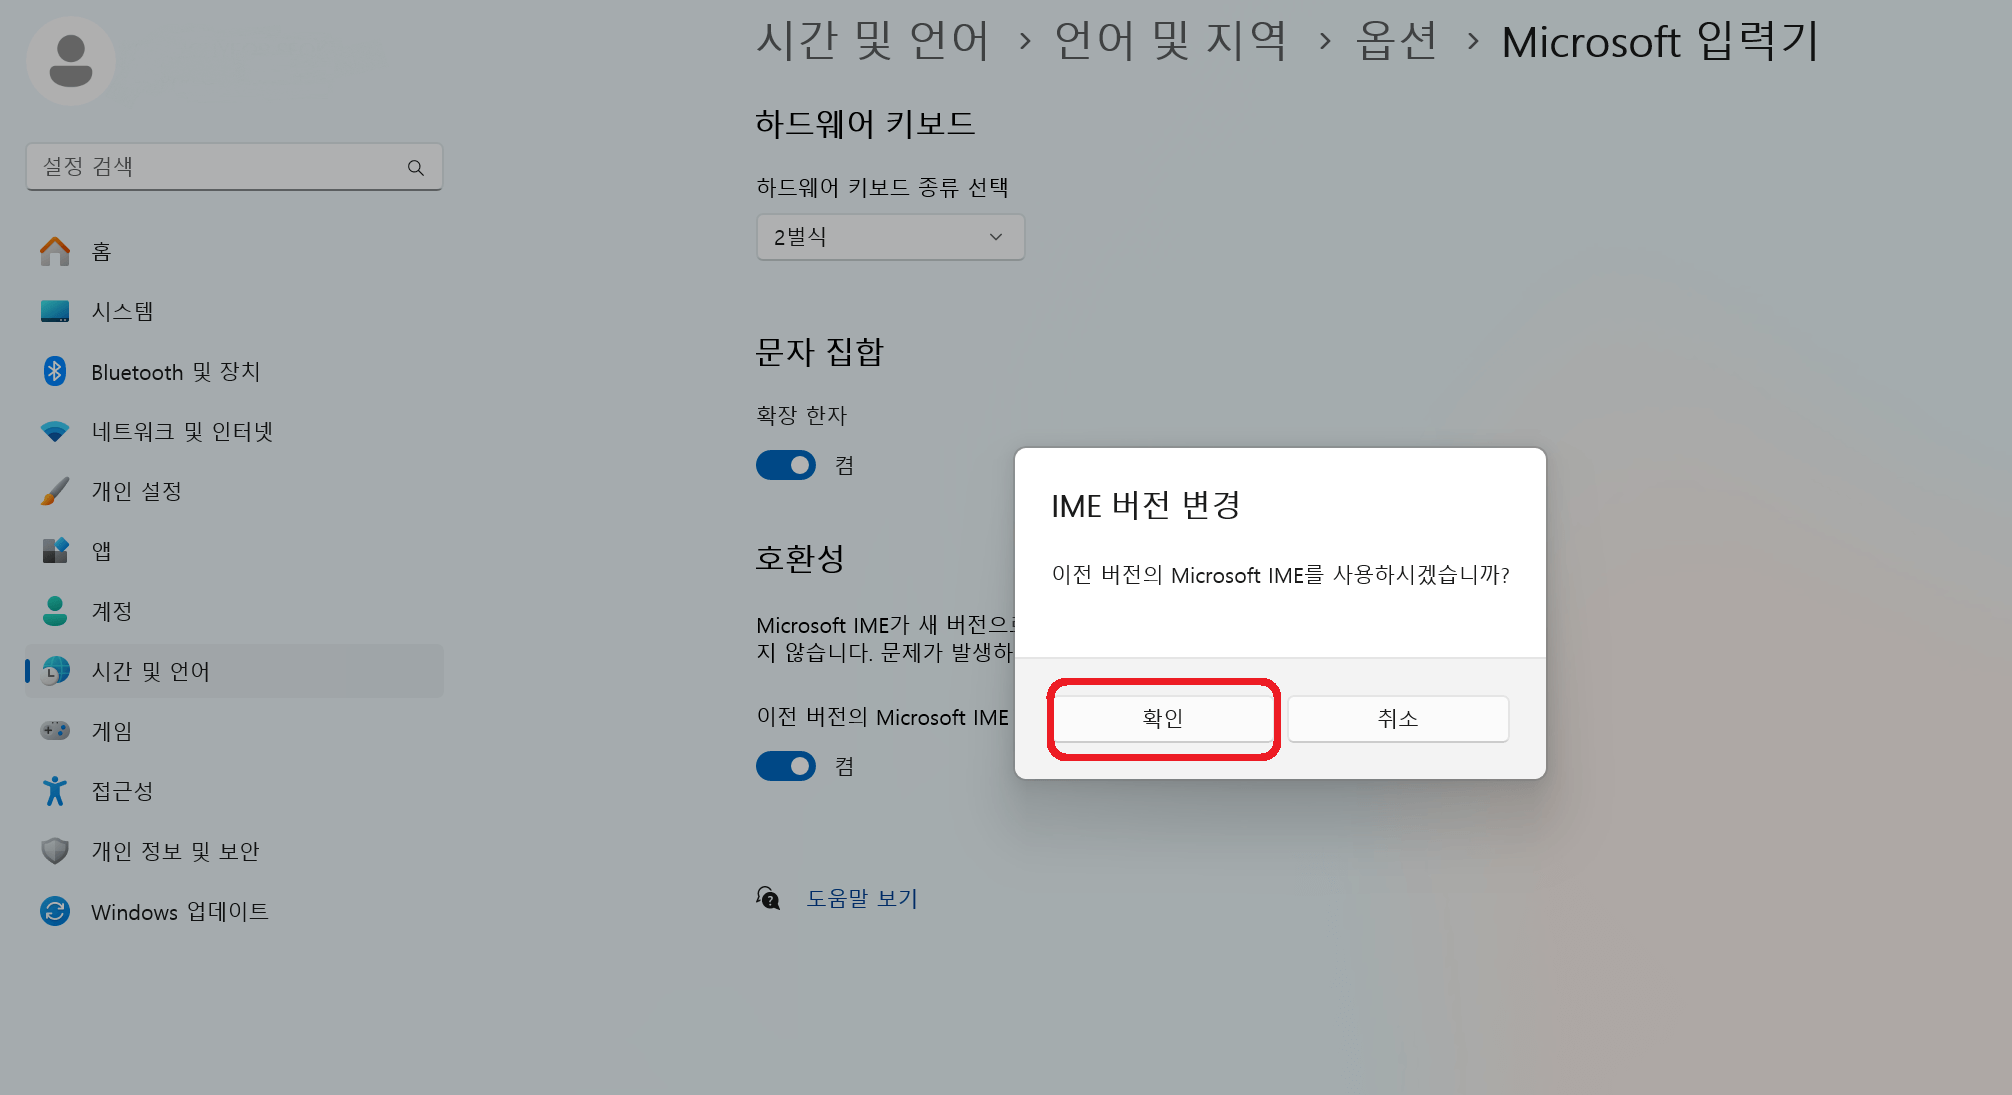Select Bluetooth 및 장치 in the sidebar
Viewport: 2012px width, 1095px height.
coord(174,371)
